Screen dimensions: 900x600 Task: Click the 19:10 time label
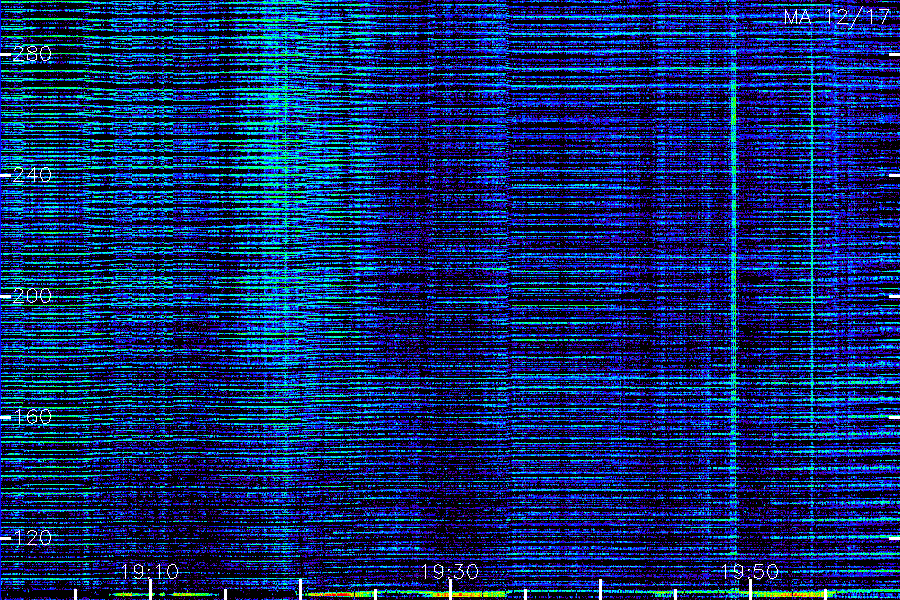pos(150,572)
